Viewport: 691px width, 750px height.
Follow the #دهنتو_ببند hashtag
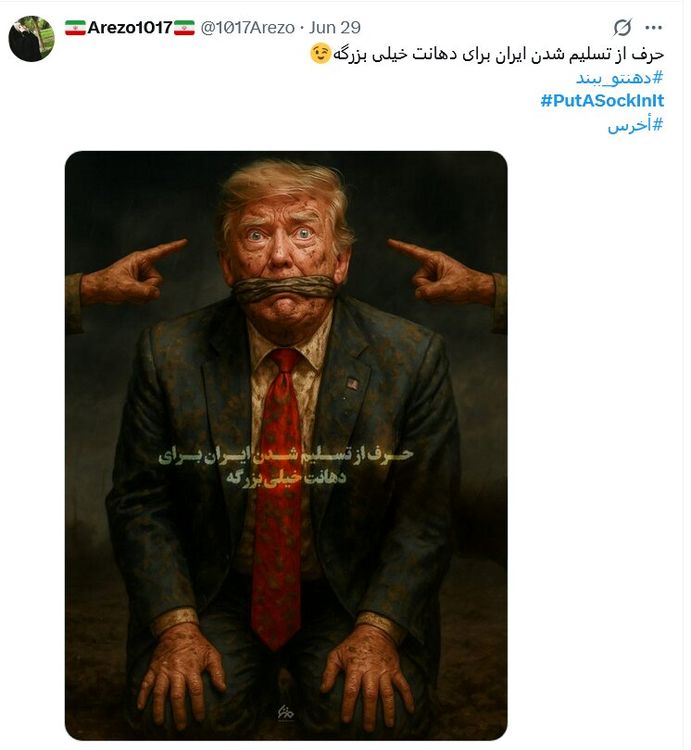(620, 78)
